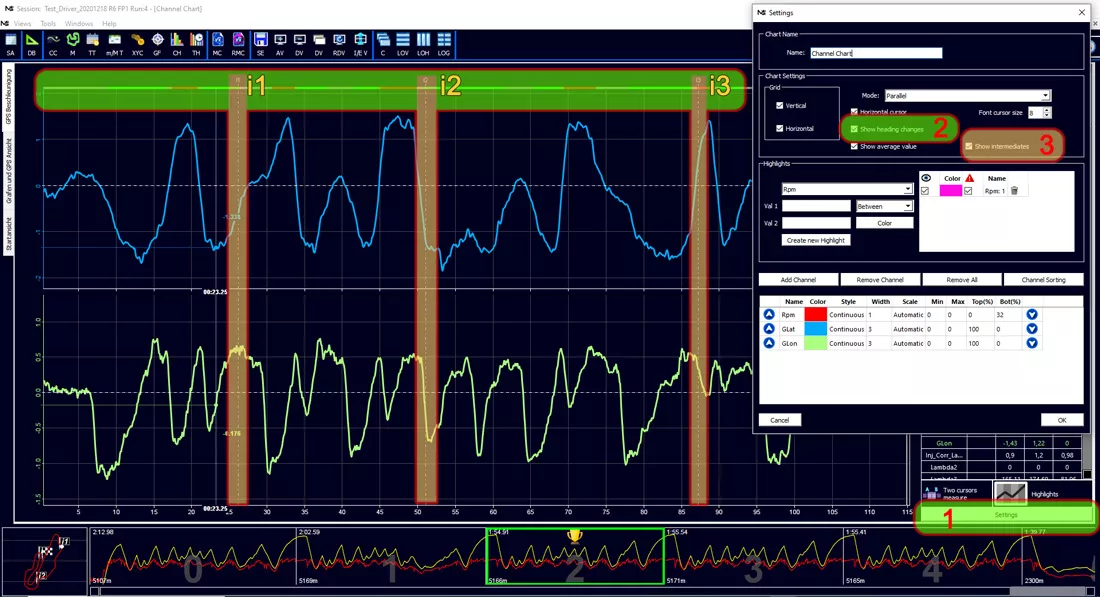Screen dimensions: 1100x597
Task: Delete the Rpm: 1 highlight with trash icon
Action: [x=1014, y=191]
